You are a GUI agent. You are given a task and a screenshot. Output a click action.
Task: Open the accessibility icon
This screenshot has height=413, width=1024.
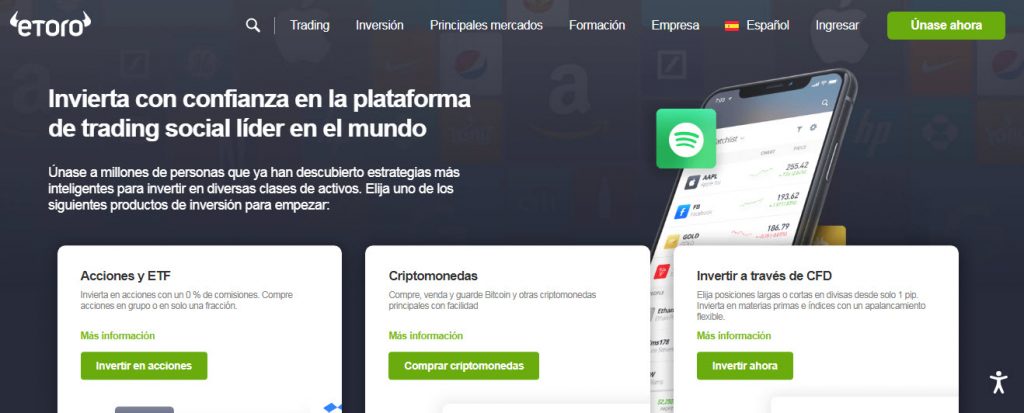point(998,382)
